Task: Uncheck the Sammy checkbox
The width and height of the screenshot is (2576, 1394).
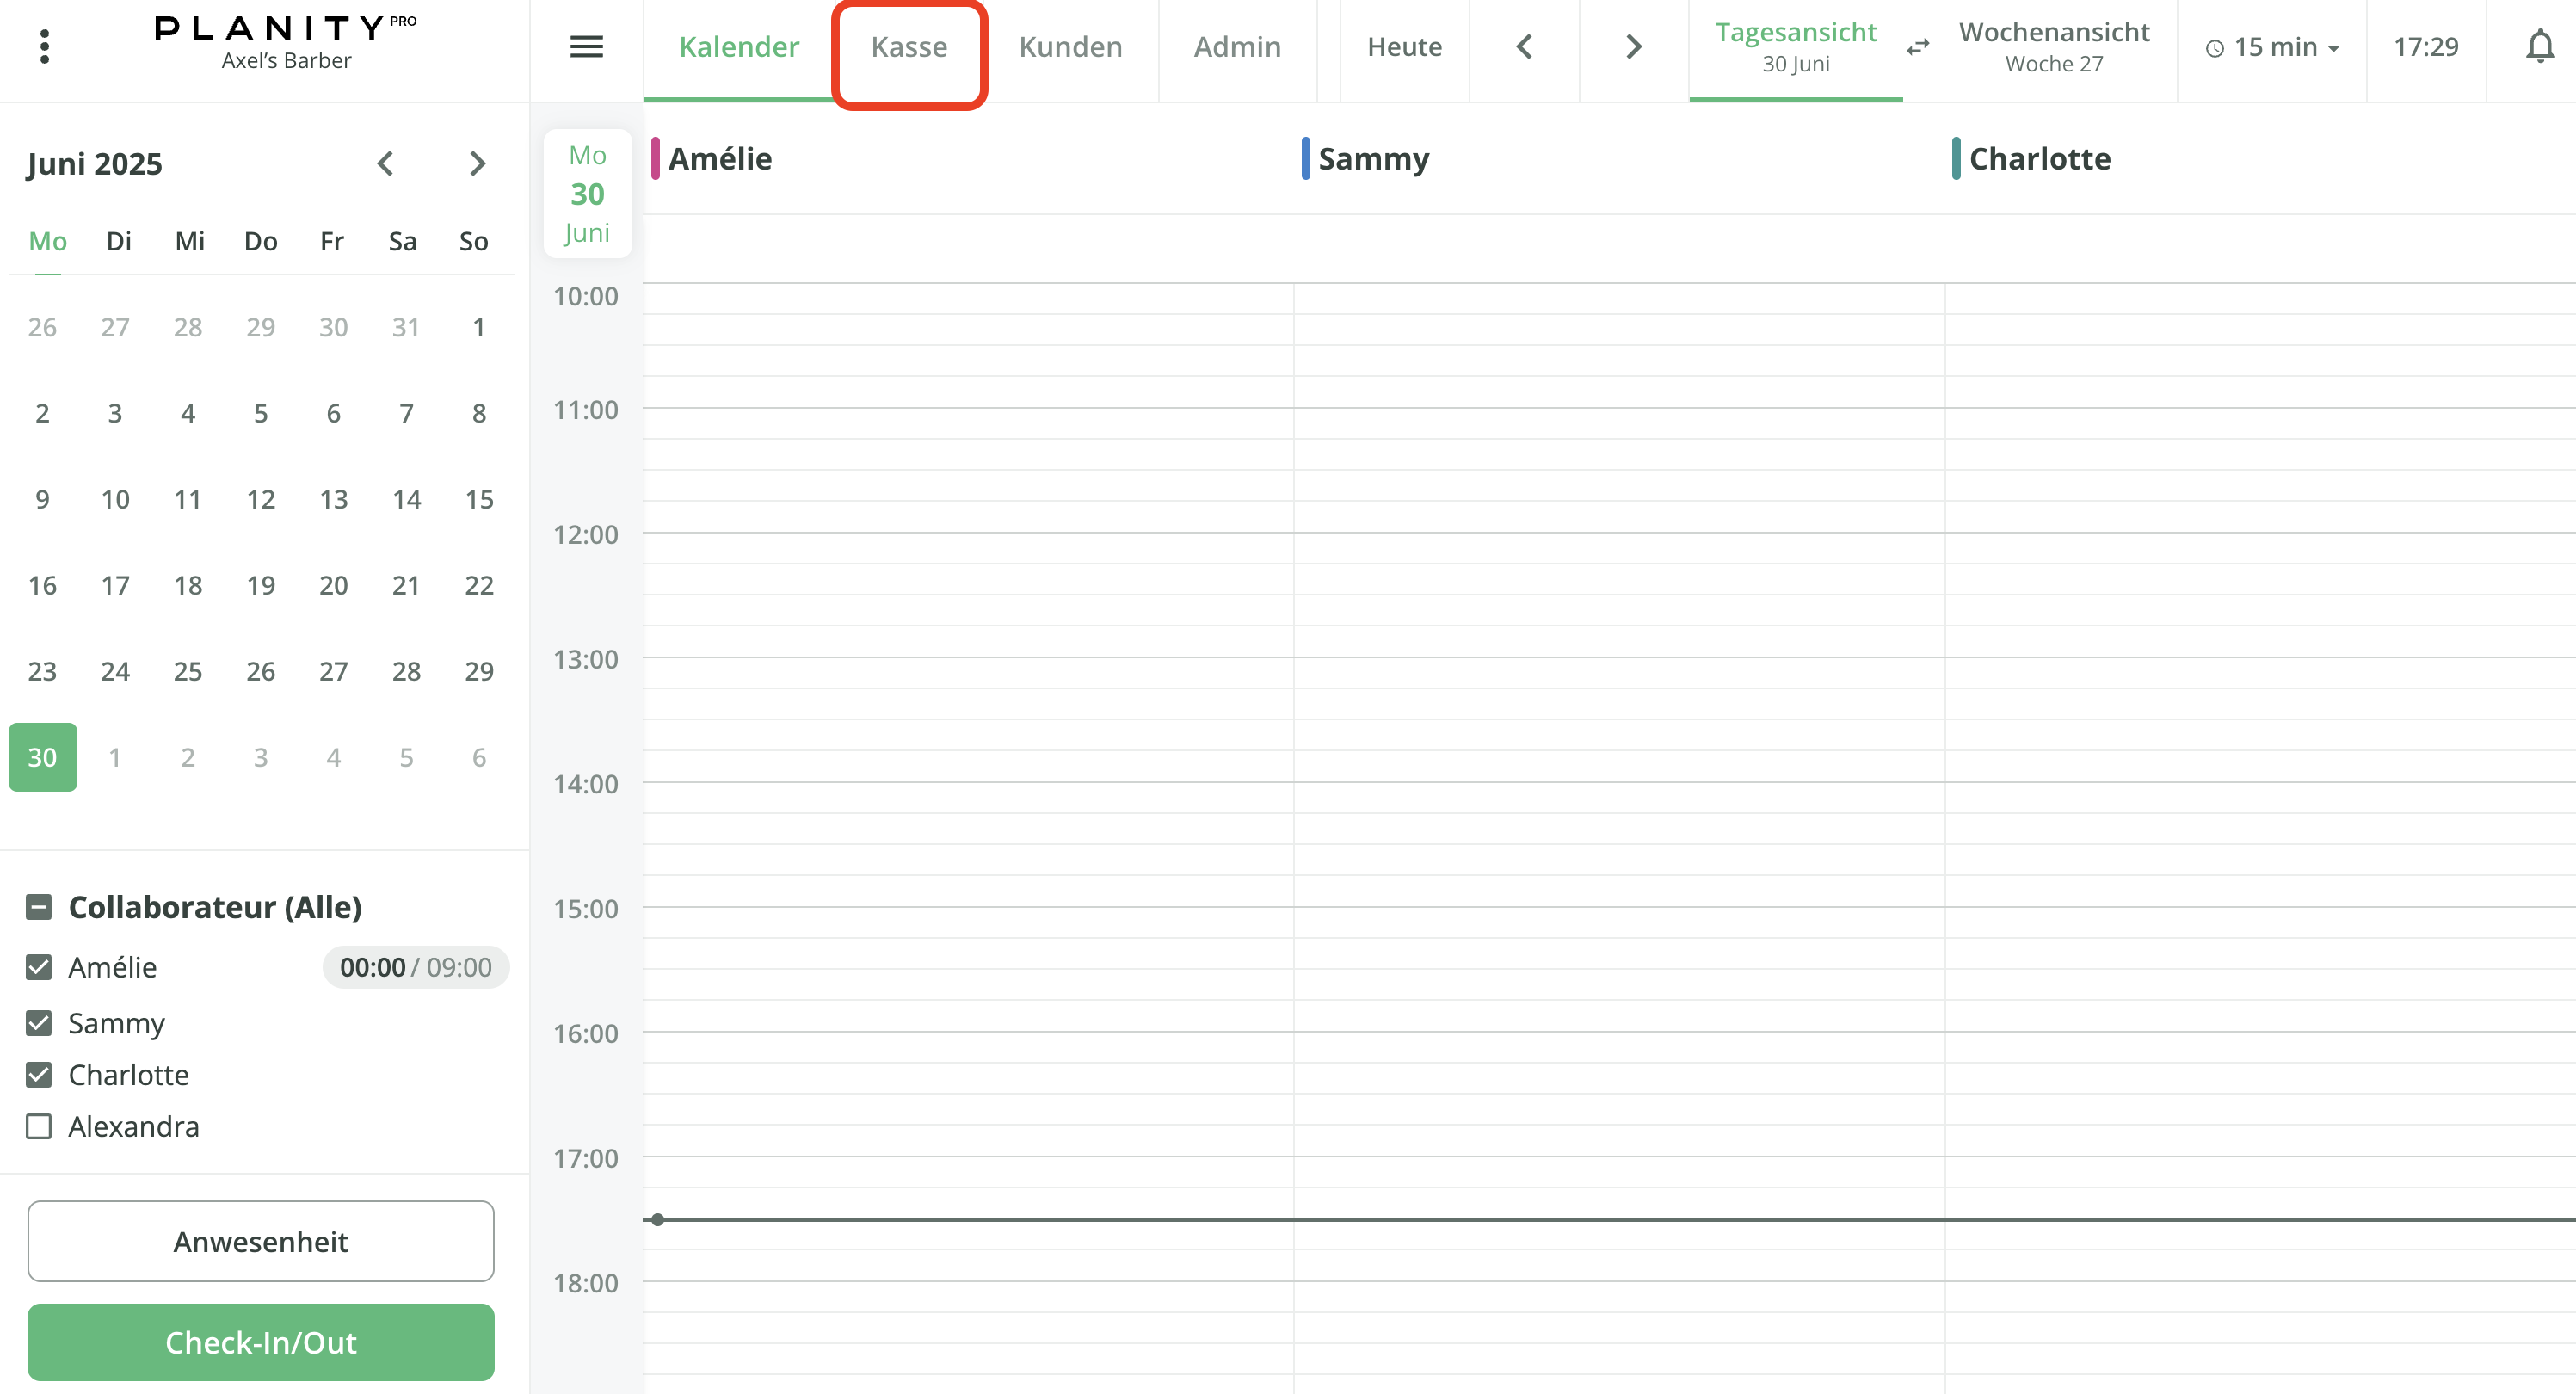Action: pyautogui.click(x=39, y=1023)
